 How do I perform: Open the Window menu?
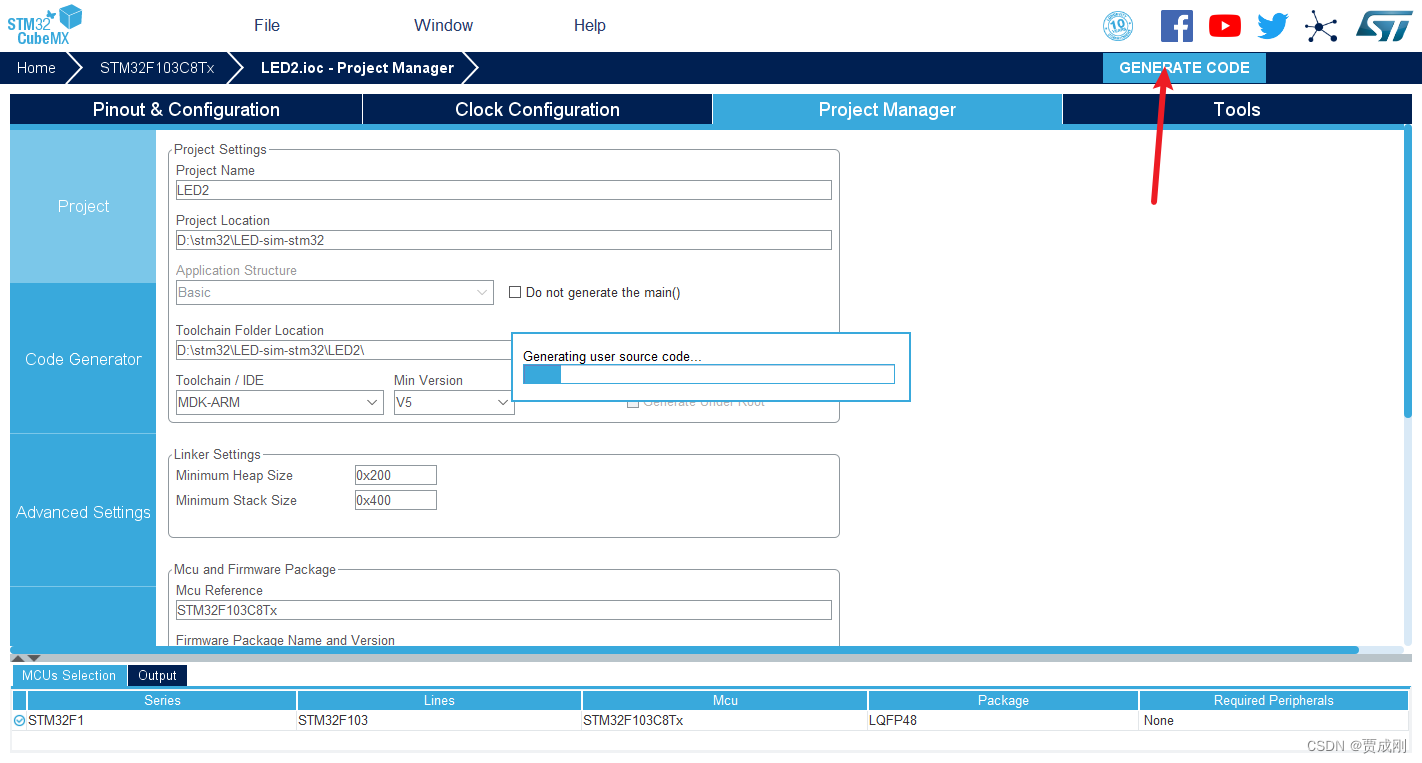(x=444, y=26)
